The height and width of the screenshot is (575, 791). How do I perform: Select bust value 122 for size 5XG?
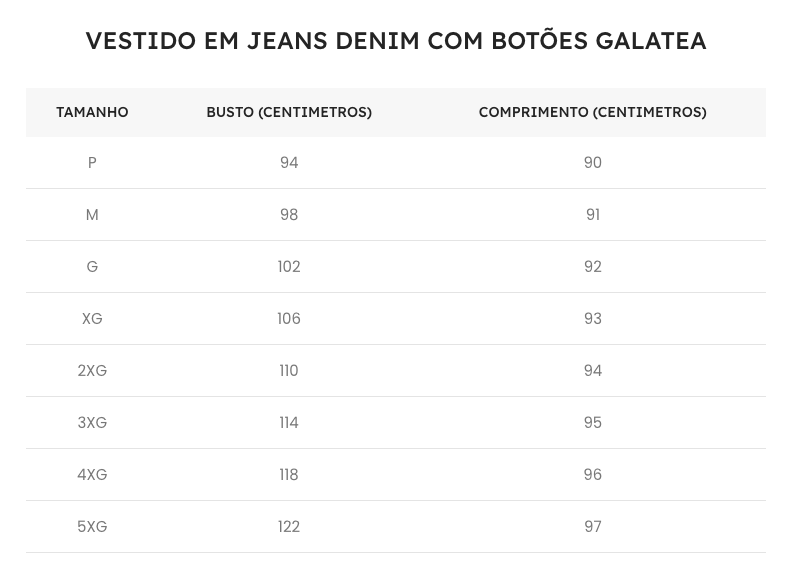point(289,527)
